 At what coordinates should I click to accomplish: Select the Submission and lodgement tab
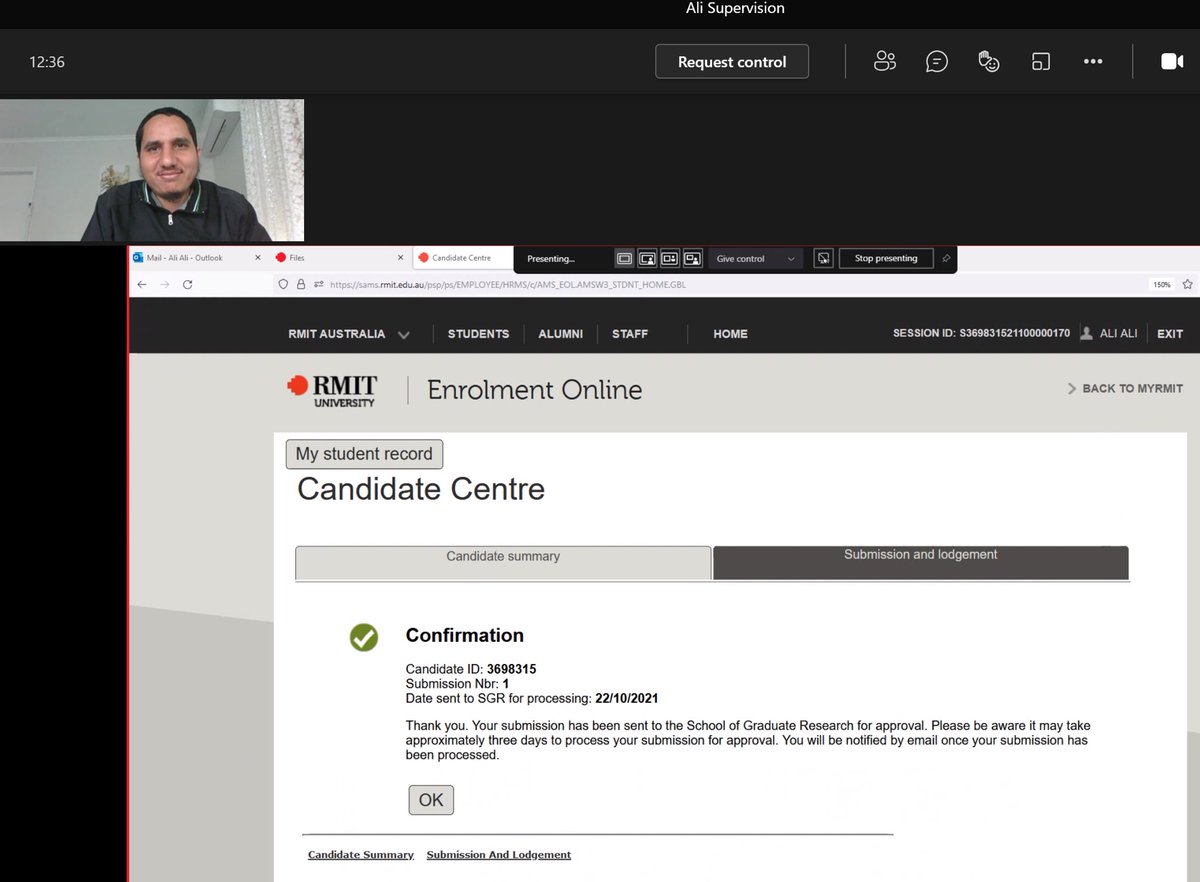tap(921, 562)
